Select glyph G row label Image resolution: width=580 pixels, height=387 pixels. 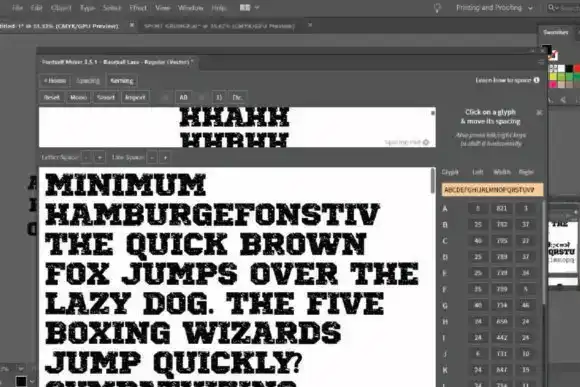point(445,306)
